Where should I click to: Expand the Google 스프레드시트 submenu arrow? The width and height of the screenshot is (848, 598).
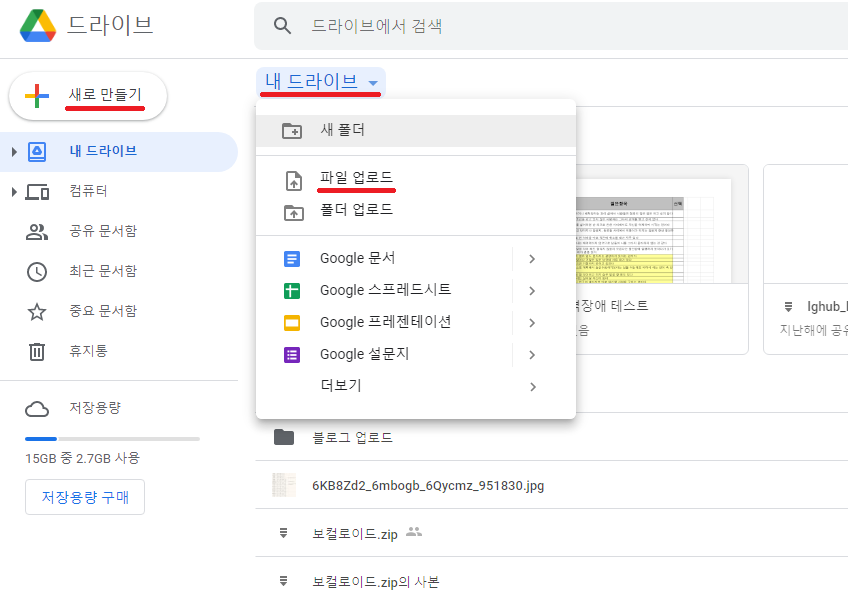tap(532, 291)
